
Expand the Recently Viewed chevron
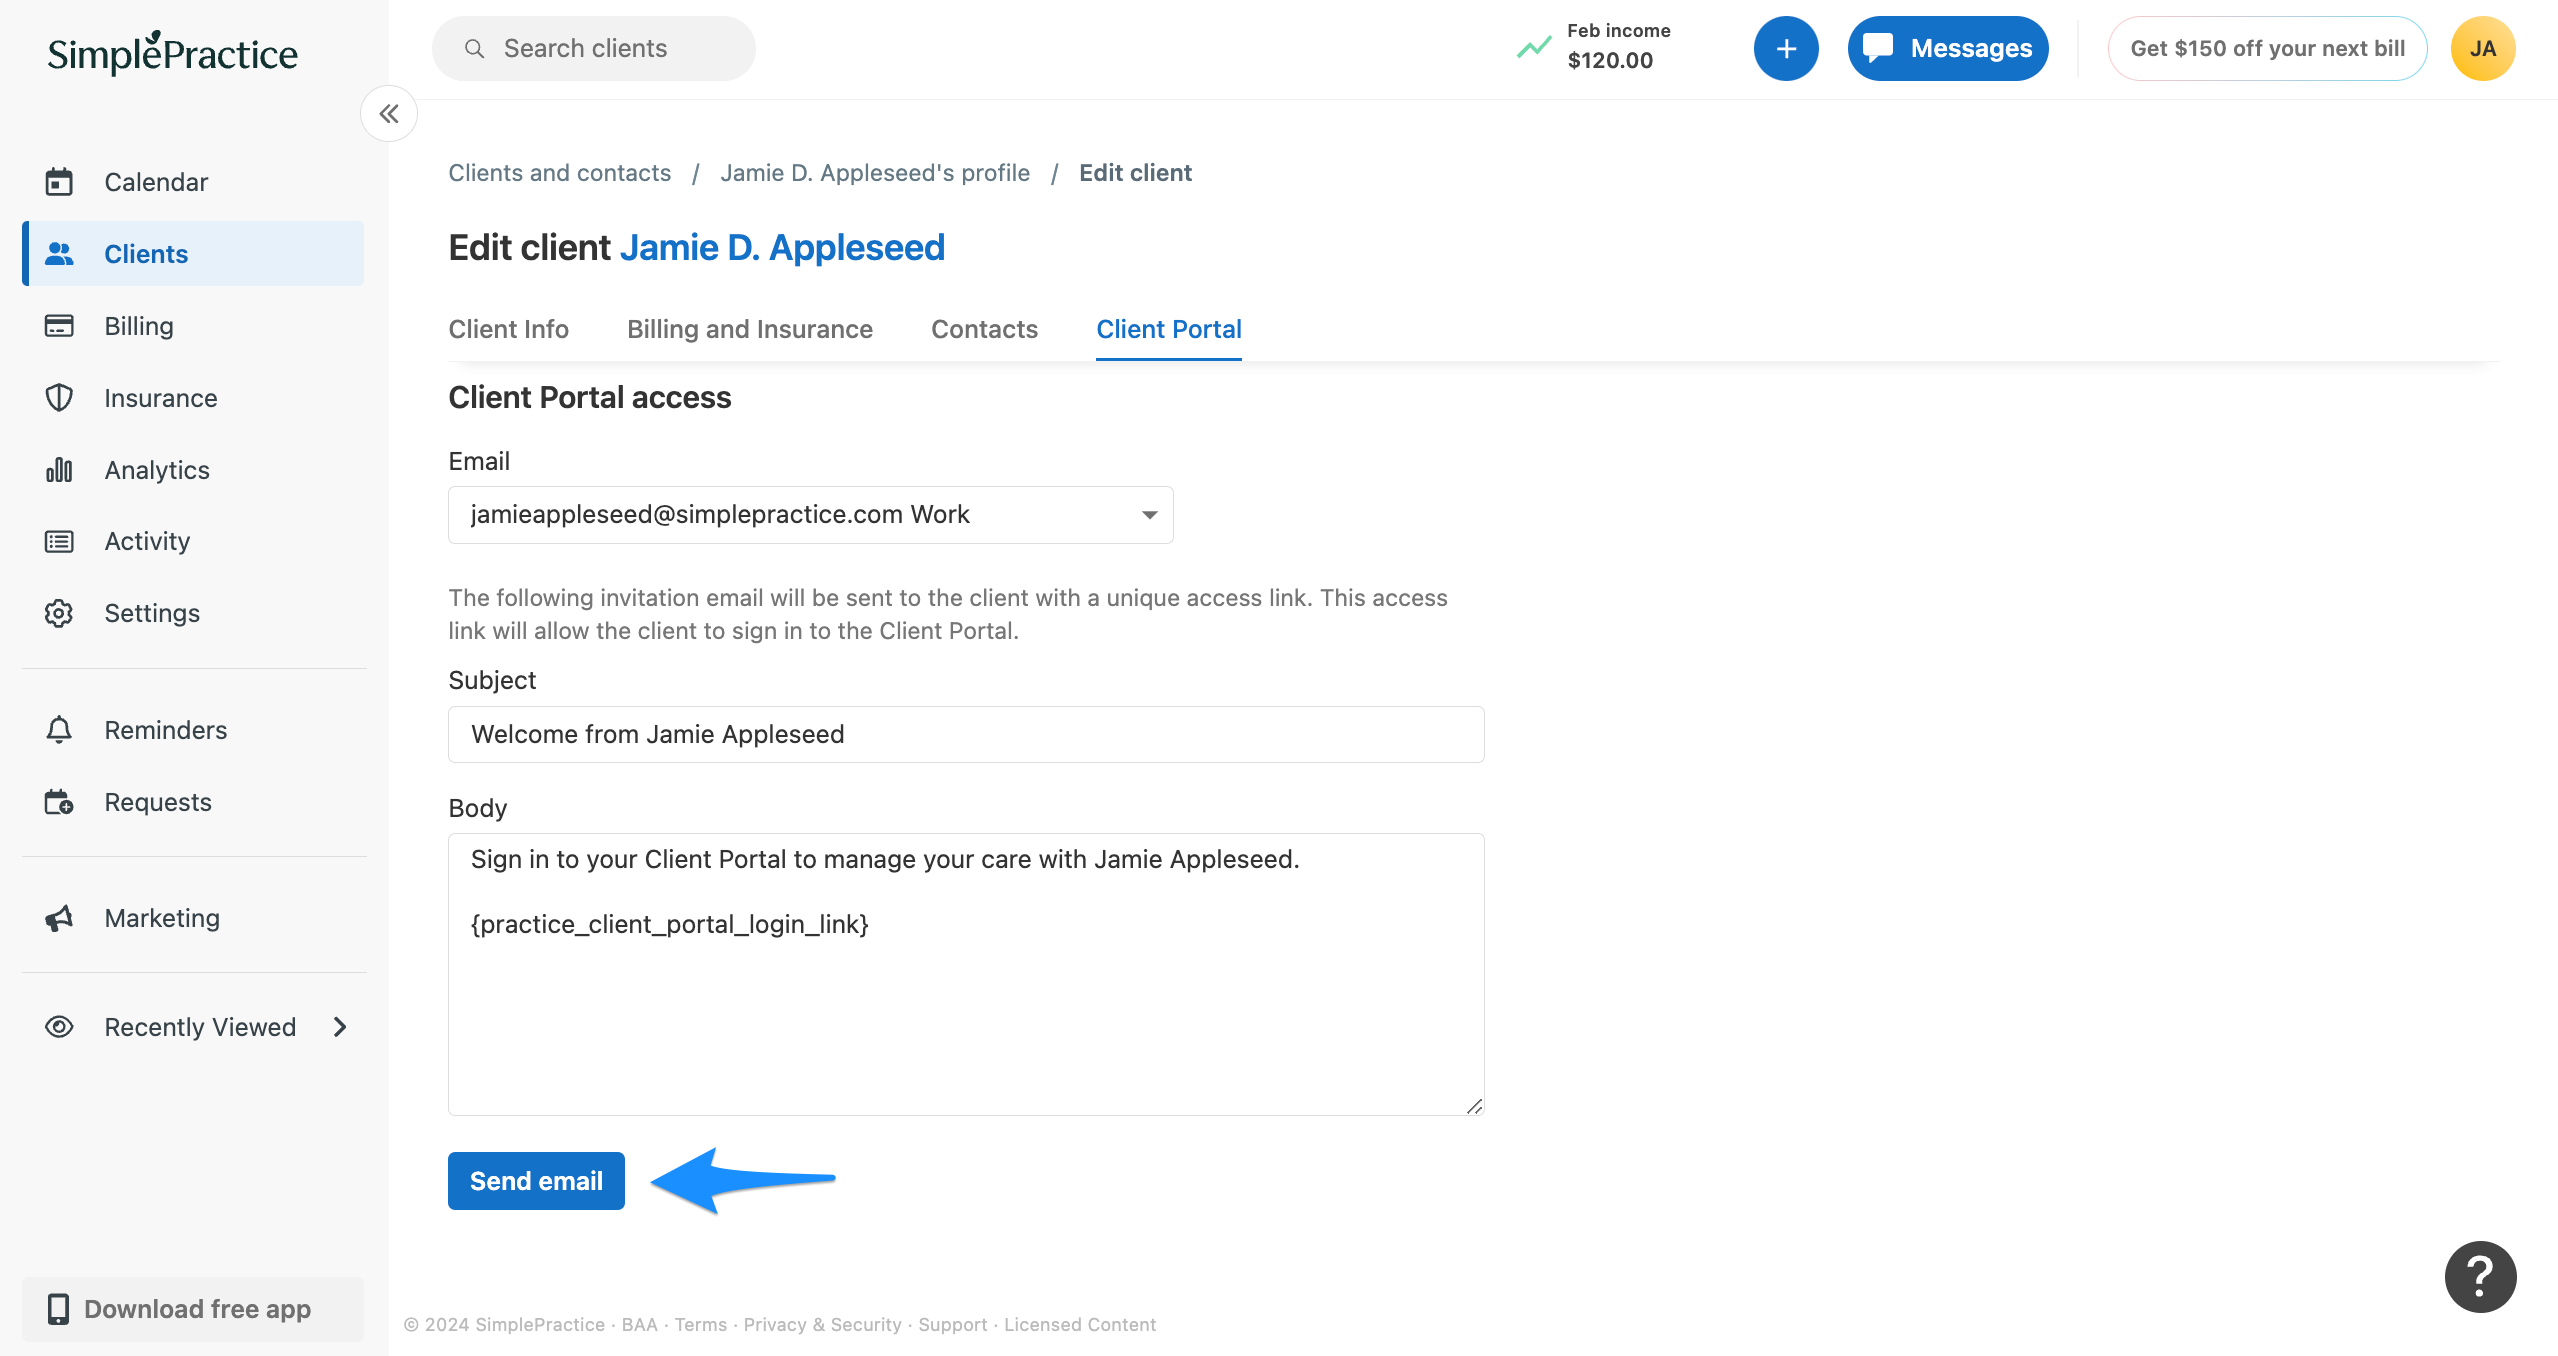coord(340,1027)
